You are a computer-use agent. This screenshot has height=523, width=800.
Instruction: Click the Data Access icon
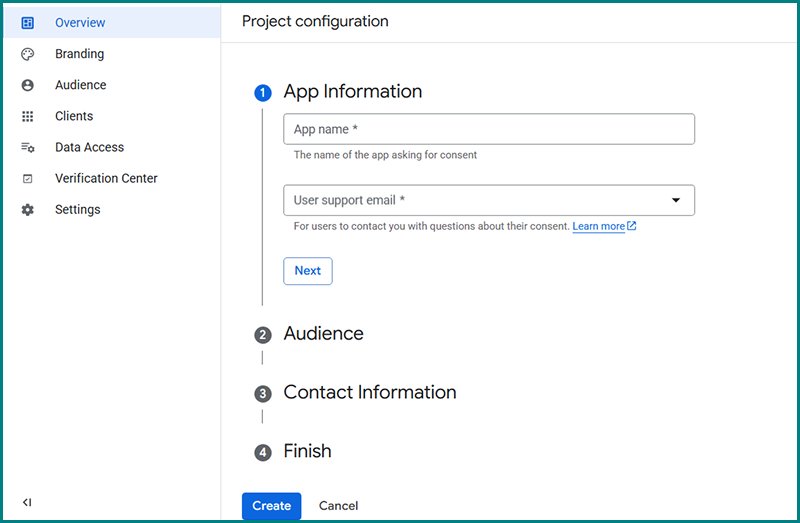pyautogui.click(x=28, y=147)
